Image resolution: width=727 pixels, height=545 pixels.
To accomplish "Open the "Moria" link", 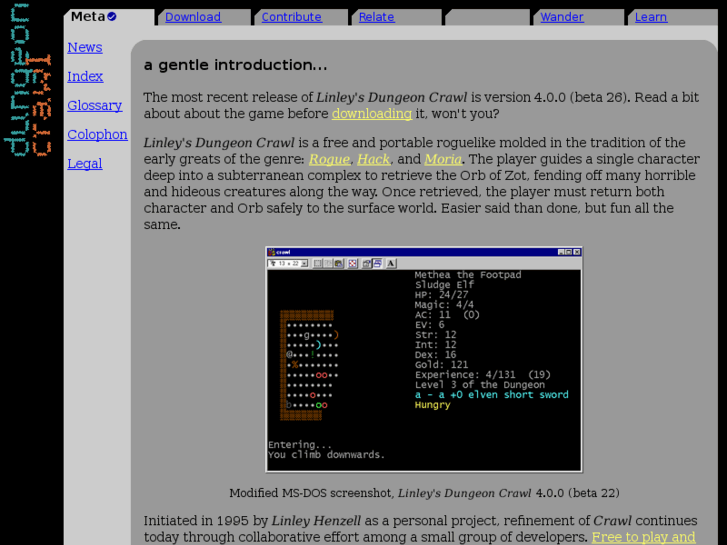I will (x=443, y=159).
